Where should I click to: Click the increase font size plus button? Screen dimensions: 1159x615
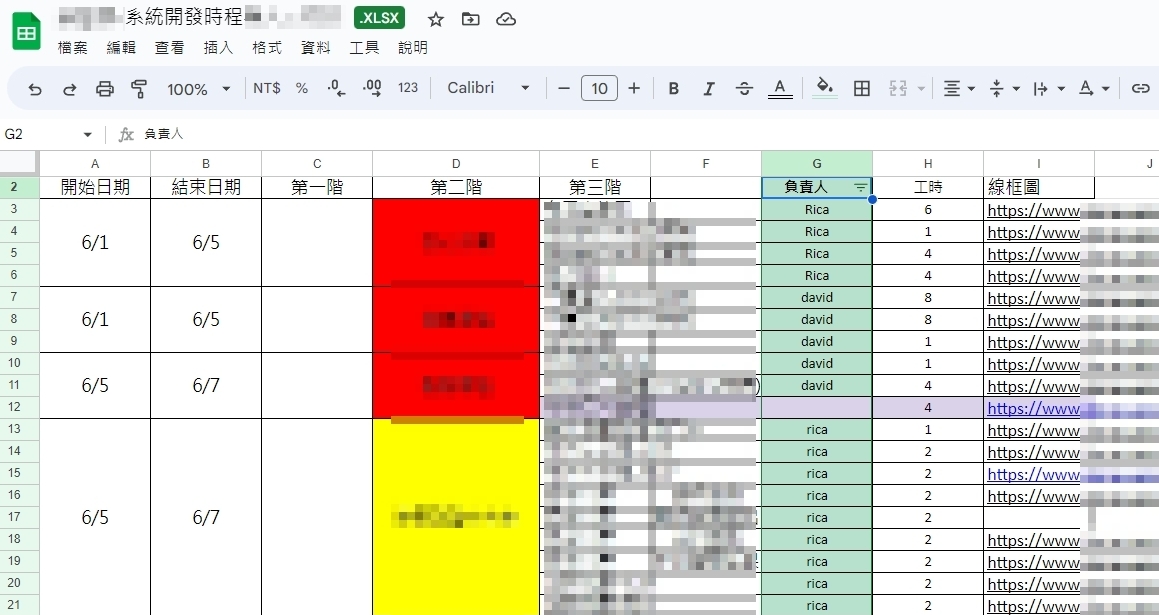click(x=634, y=89)
